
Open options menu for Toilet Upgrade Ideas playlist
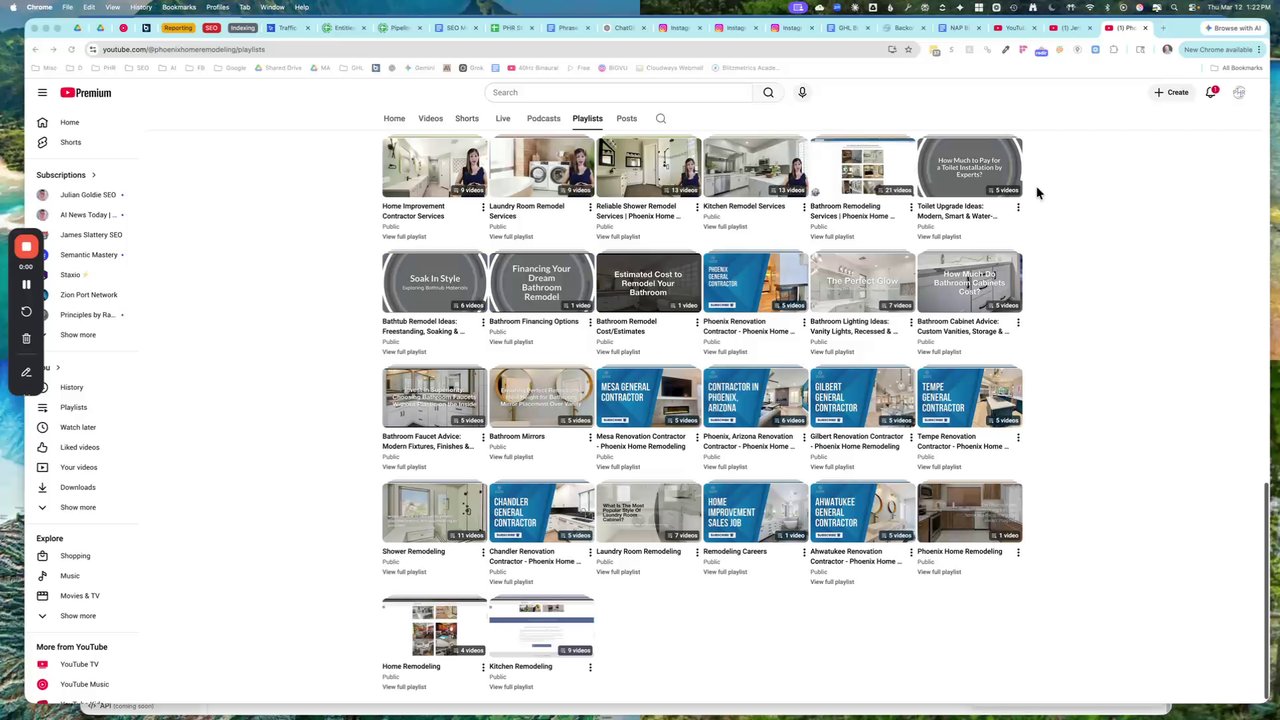(x=1018, y=207)
